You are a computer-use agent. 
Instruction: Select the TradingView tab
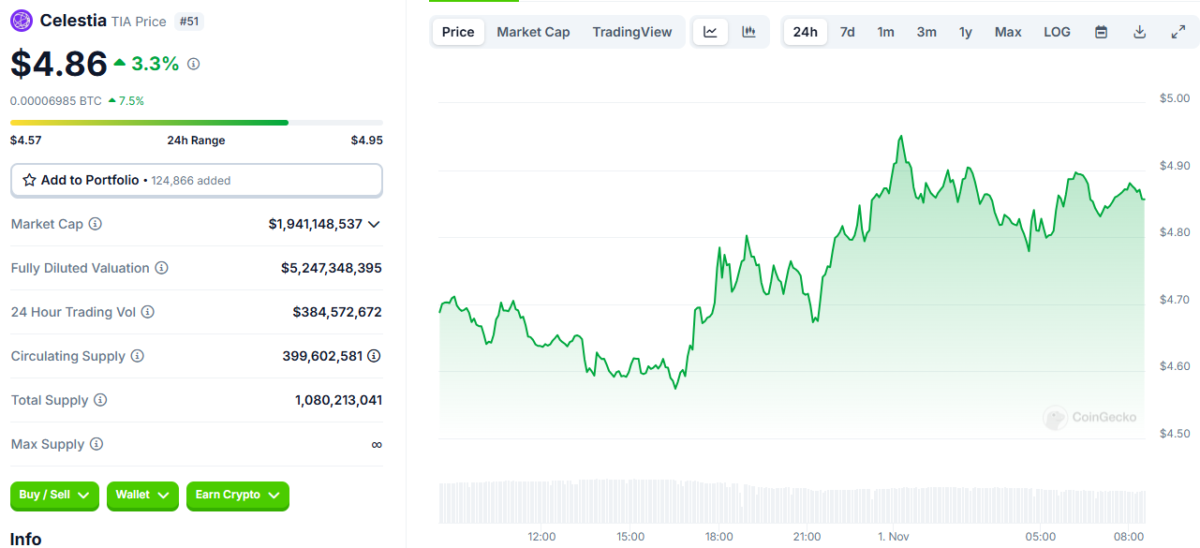(x=632, y=32)
